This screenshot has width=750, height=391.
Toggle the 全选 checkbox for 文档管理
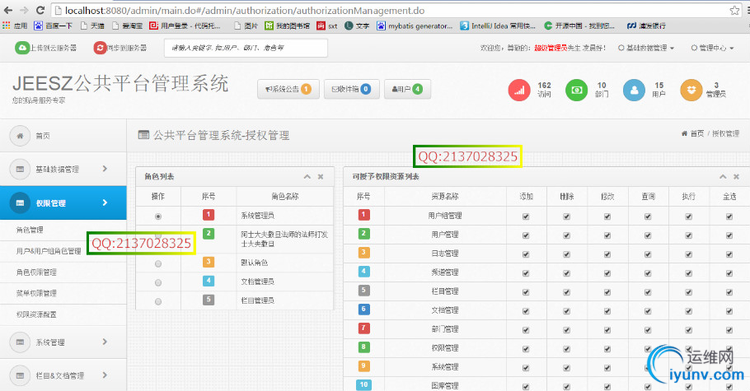(x=729, y=311)
